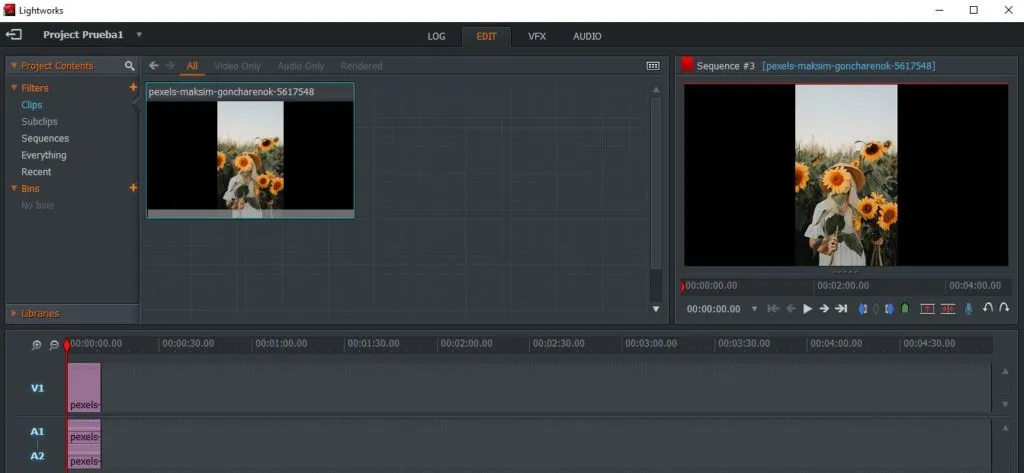Clear the marks with the middle diamond icon

[x=876, y=309]
